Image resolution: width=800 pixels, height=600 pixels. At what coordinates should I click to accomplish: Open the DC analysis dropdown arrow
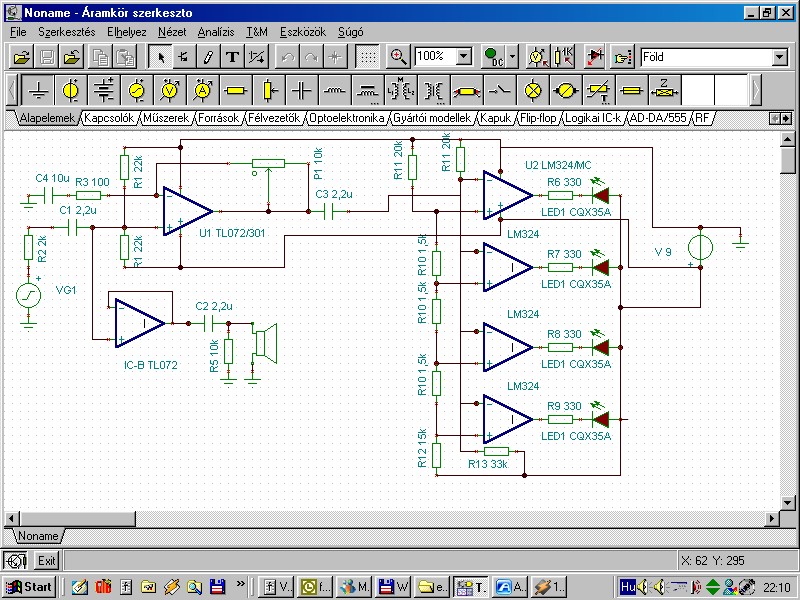tap(512, 57)
